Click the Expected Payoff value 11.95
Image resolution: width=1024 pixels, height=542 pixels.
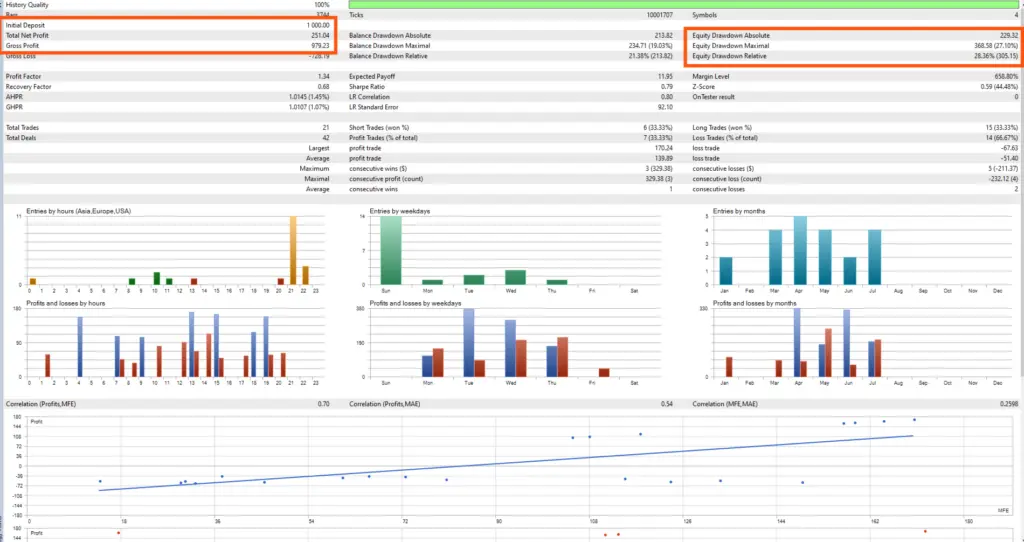click(665, 76)
